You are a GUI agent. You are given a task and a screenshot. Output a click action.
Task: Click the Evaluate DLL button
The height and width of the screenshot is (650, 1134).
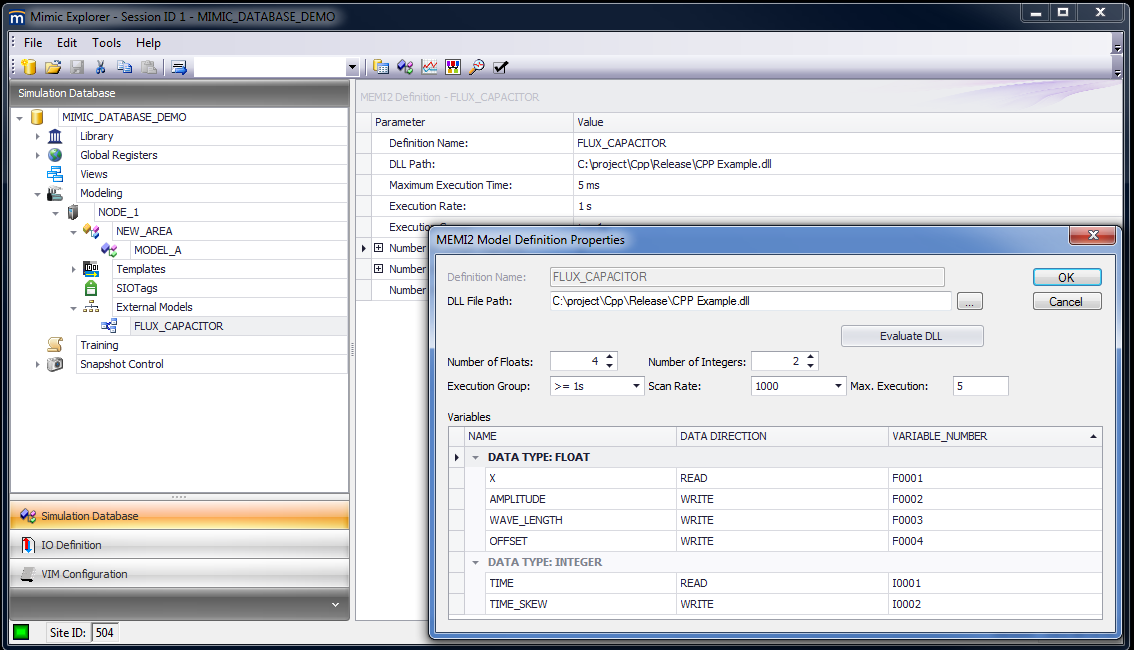[911, 336]
